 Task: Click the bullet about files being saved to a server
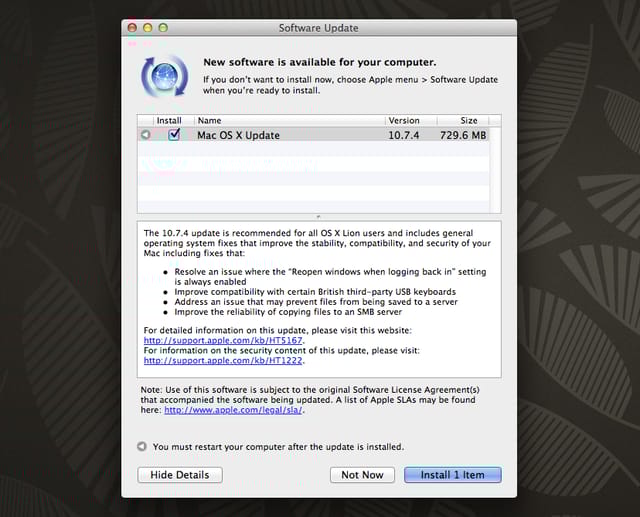coord(316,302)
